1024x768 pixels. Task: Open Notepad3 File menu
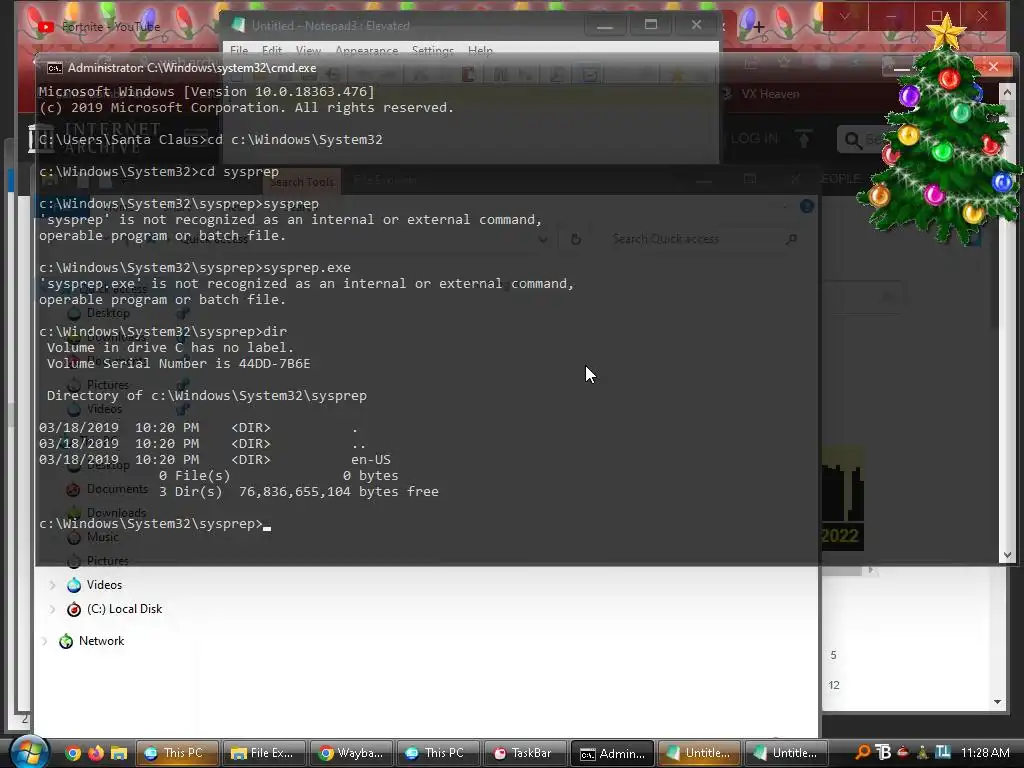tap(239, 50)
